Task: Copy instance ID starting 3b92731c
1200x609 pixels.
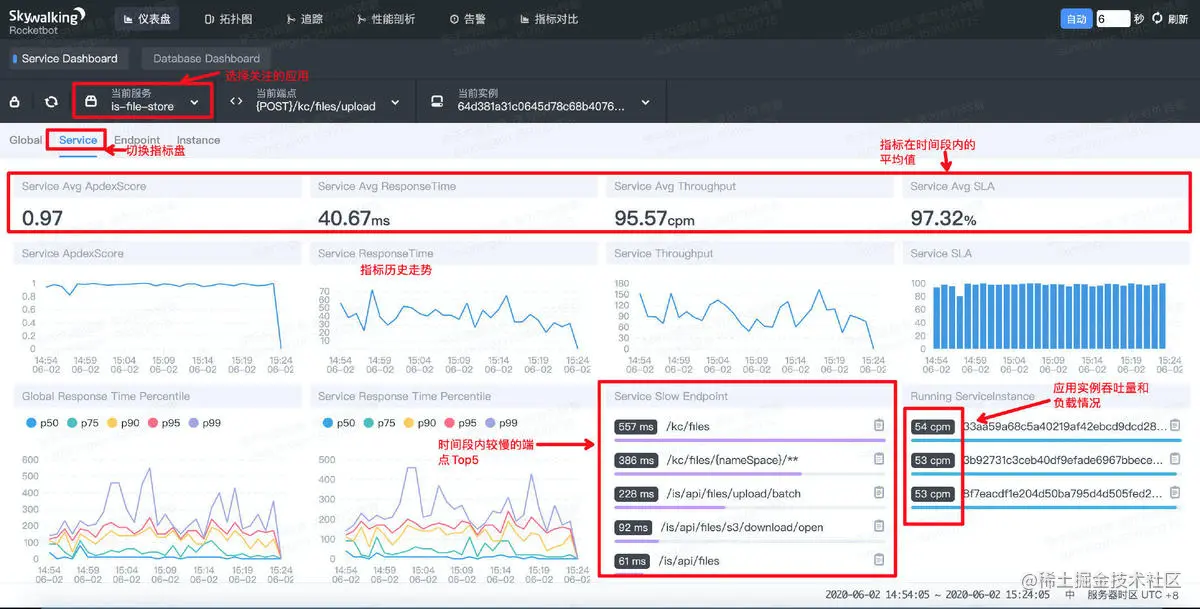Action: coord(1176,459)
